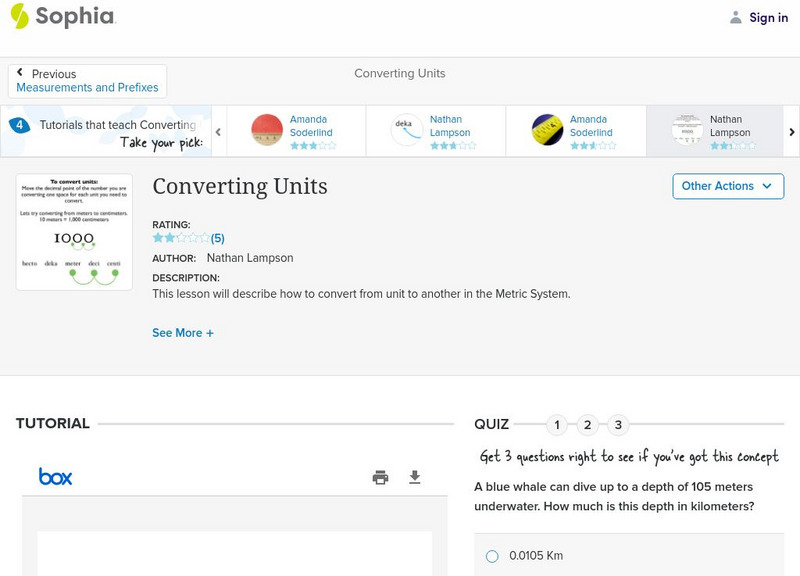Go to previous Measurements and Prefixes lesson
Image resolution: width=800 pixels, height=576 pixels.
click(87, 81)
